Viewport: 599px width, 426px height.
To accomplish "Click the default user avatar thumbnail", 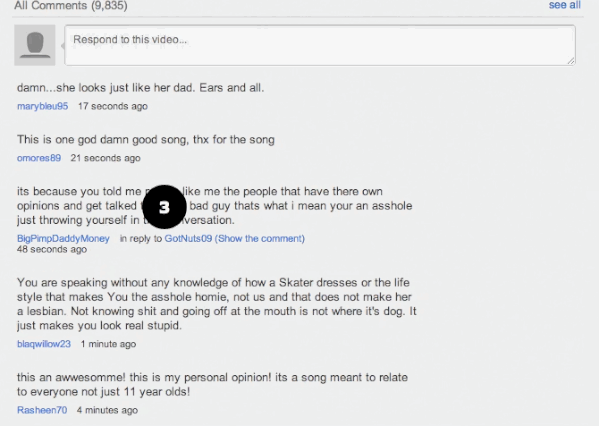I will point(35,45).
